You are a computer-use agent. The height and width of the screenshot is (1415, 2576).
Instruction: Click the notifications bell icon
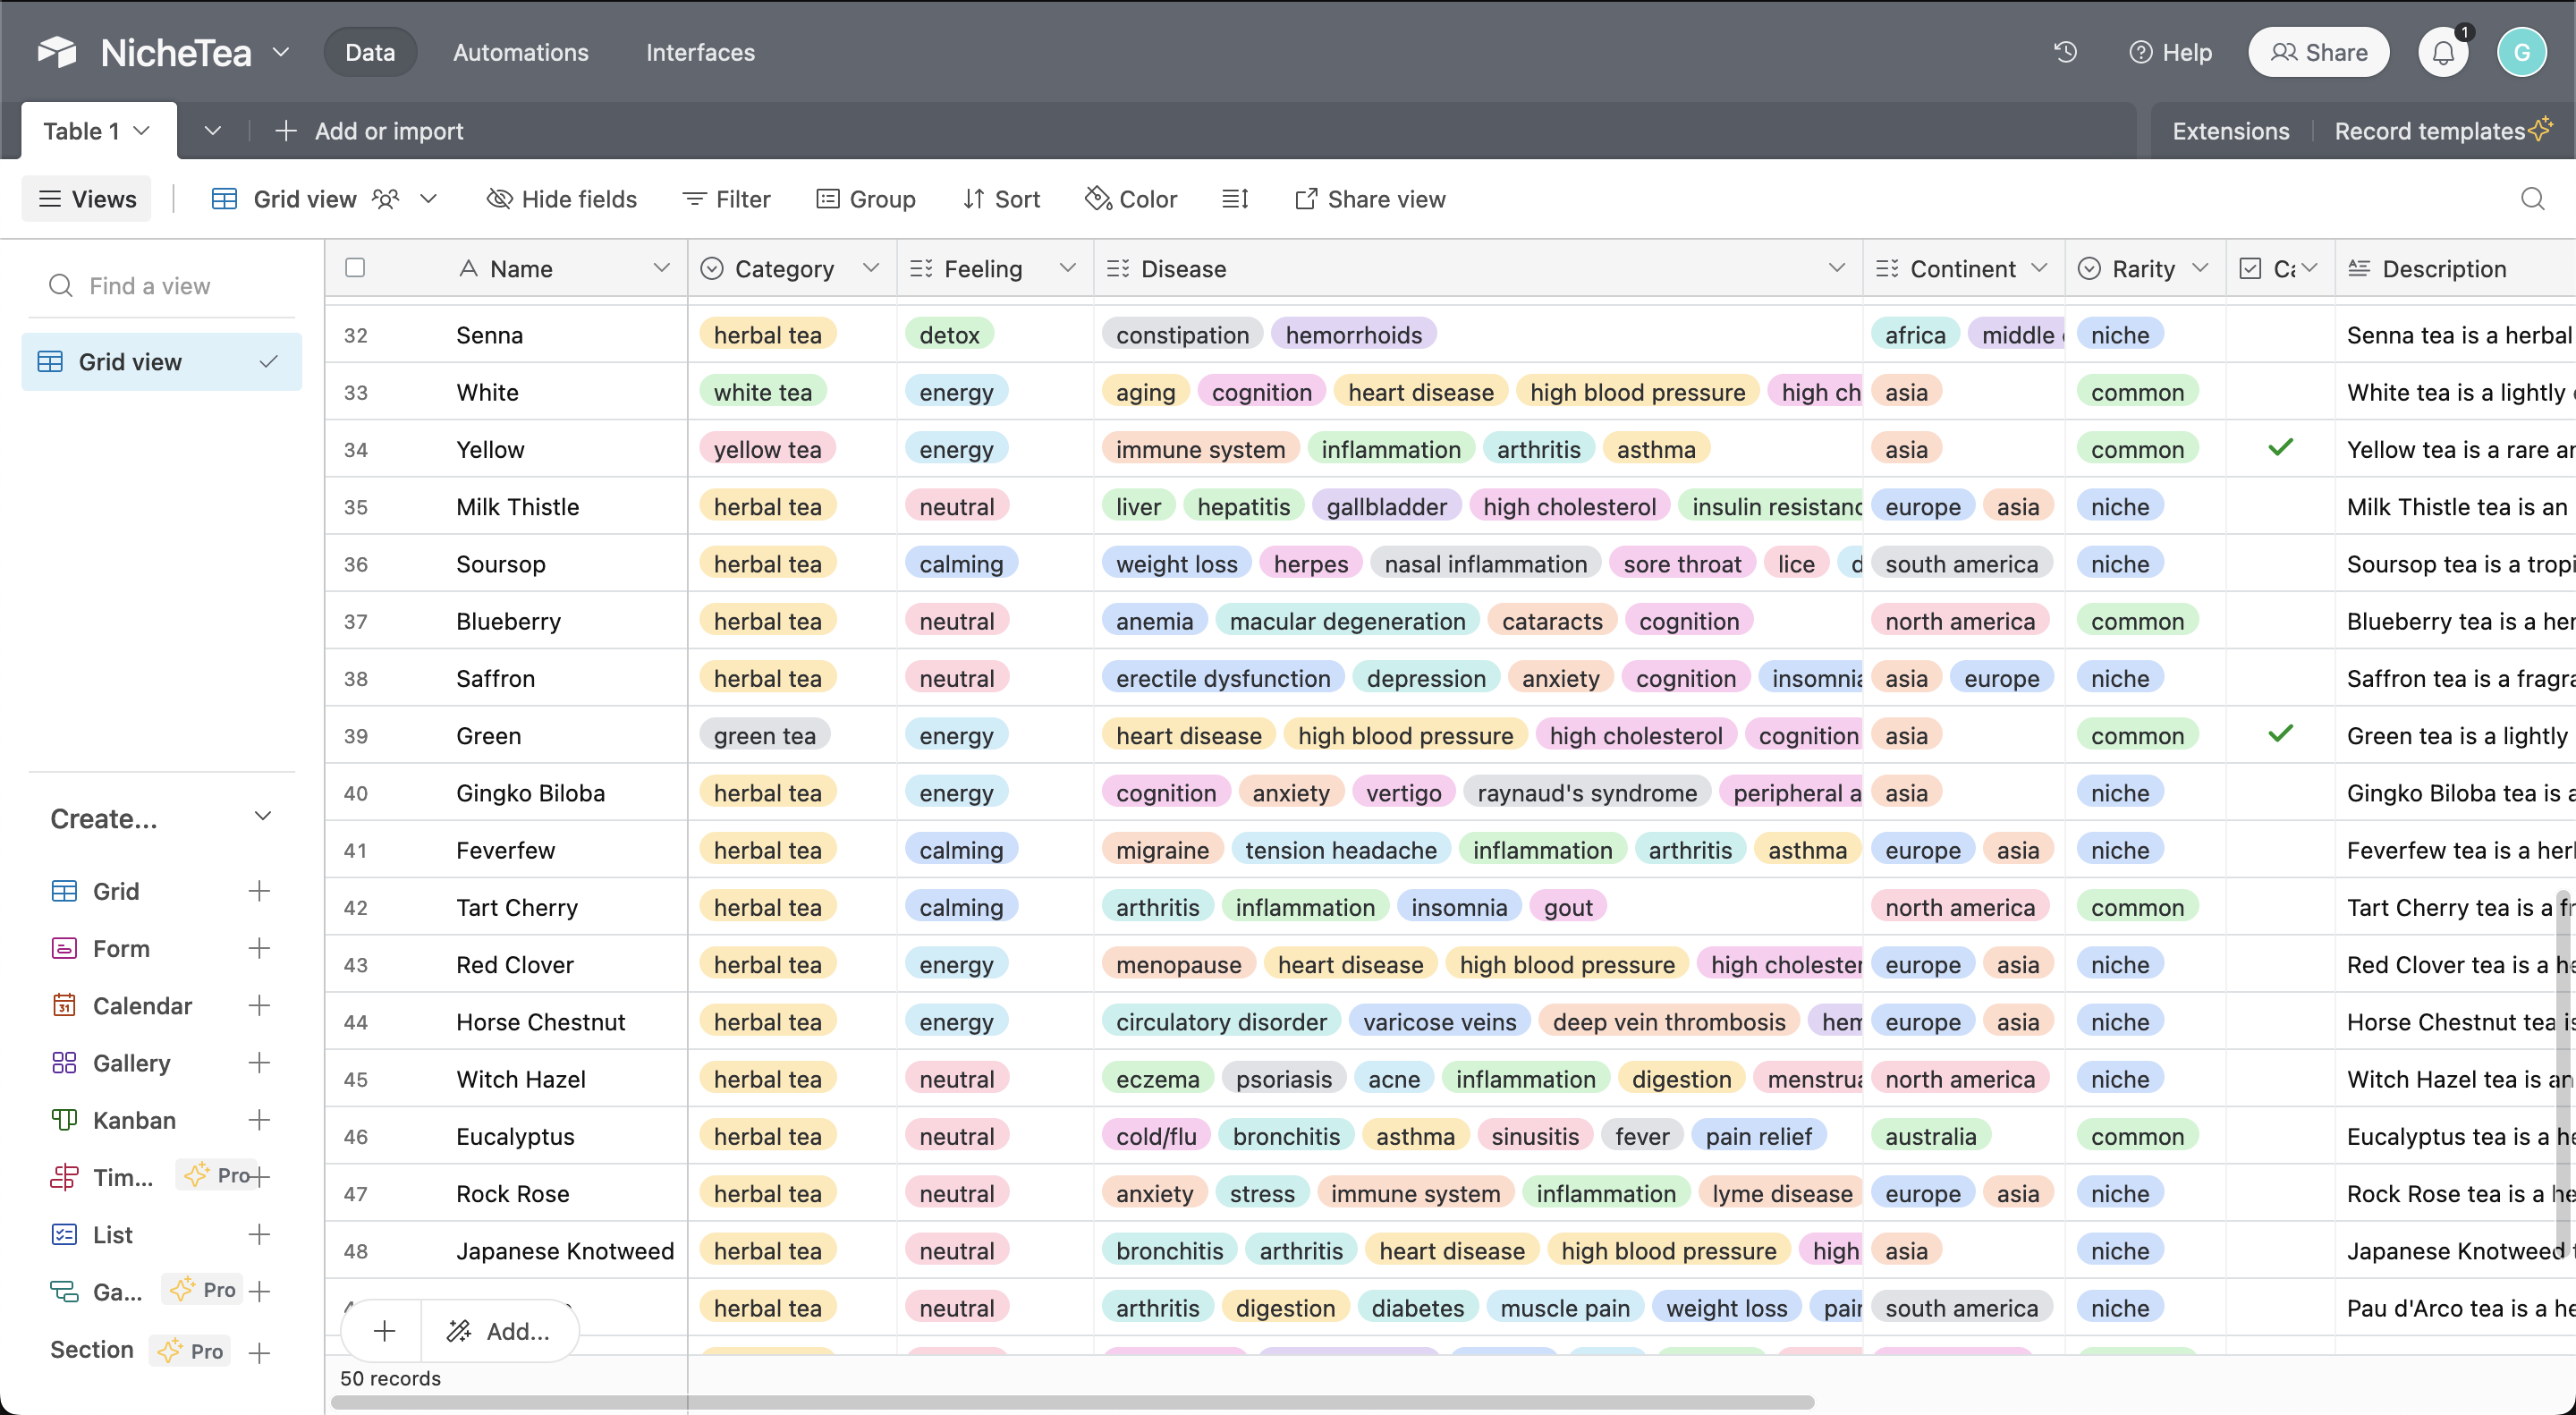point(2442,52)
